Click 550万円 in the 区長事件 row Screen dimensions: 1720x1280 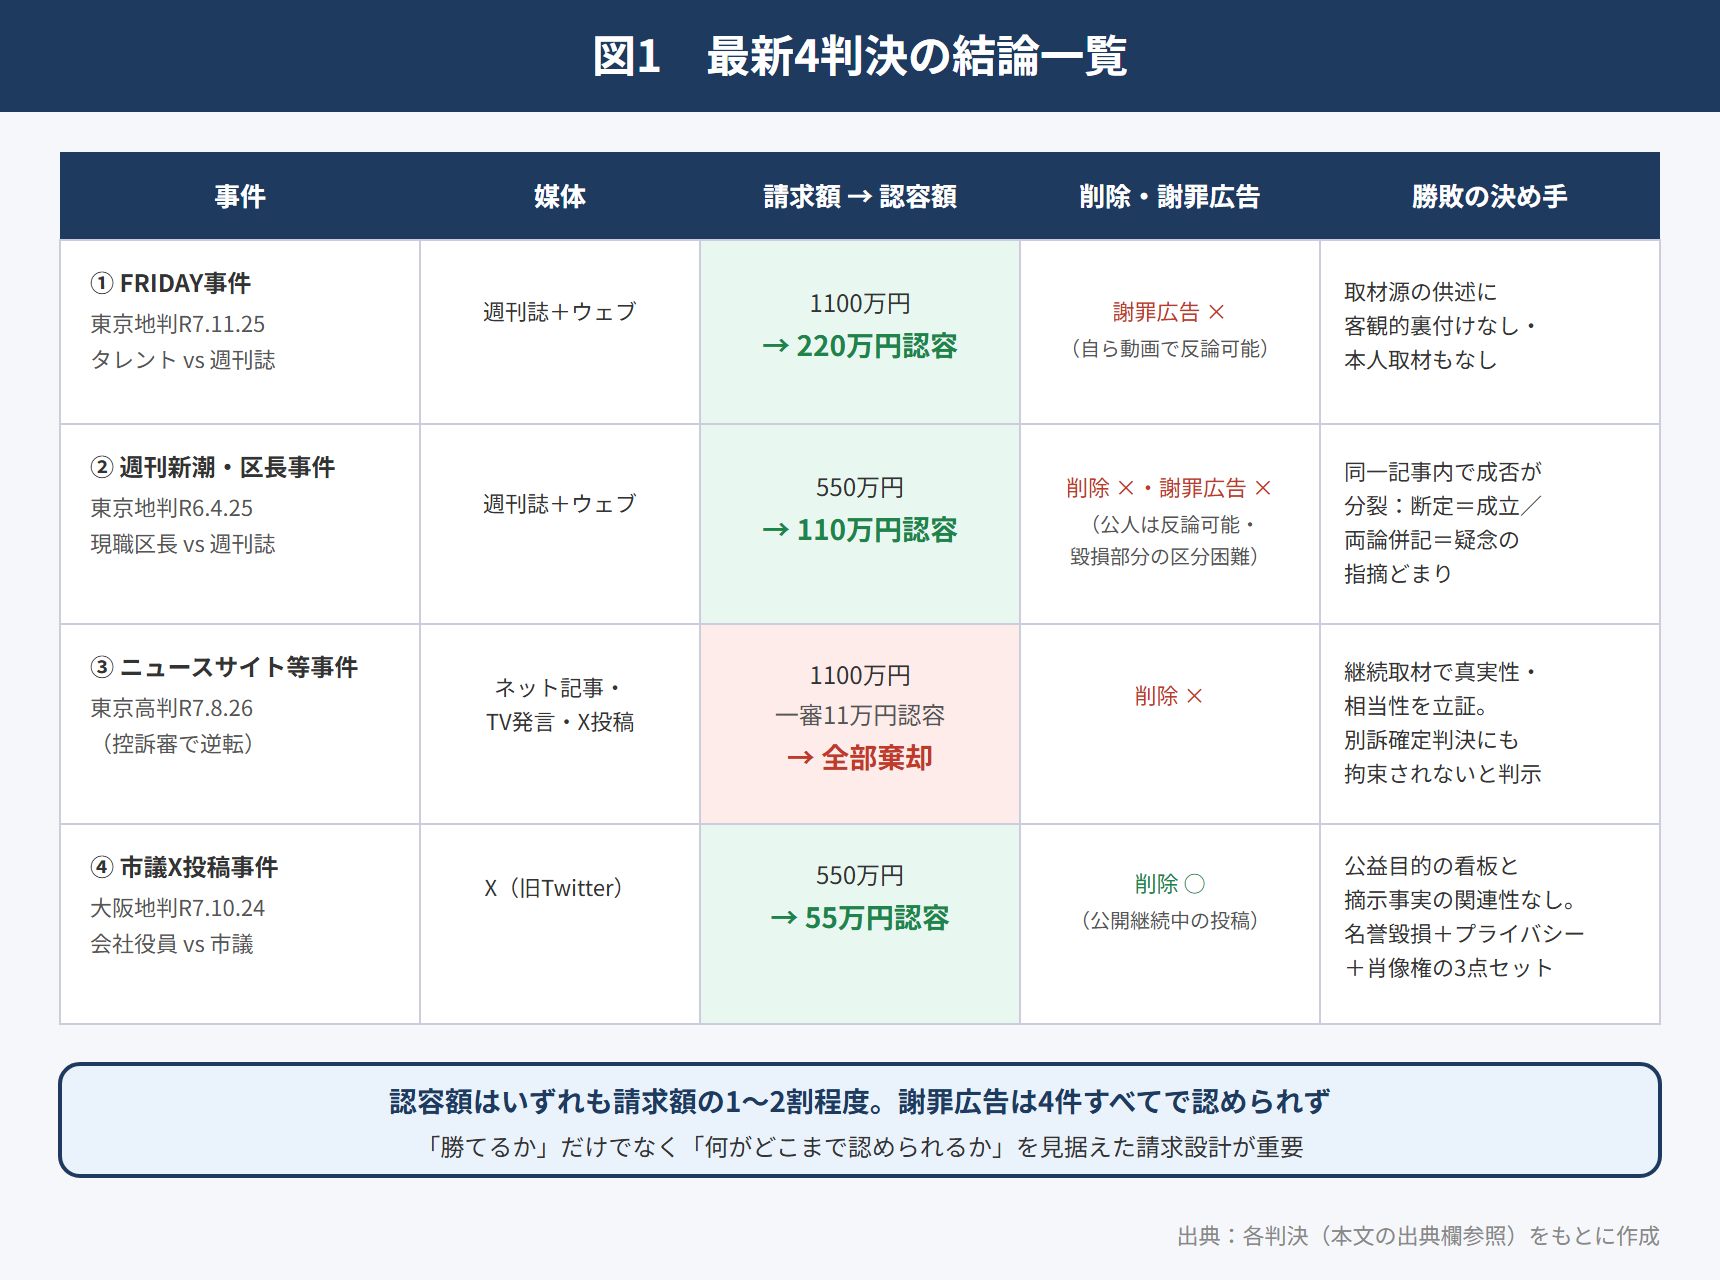[860, 487]
